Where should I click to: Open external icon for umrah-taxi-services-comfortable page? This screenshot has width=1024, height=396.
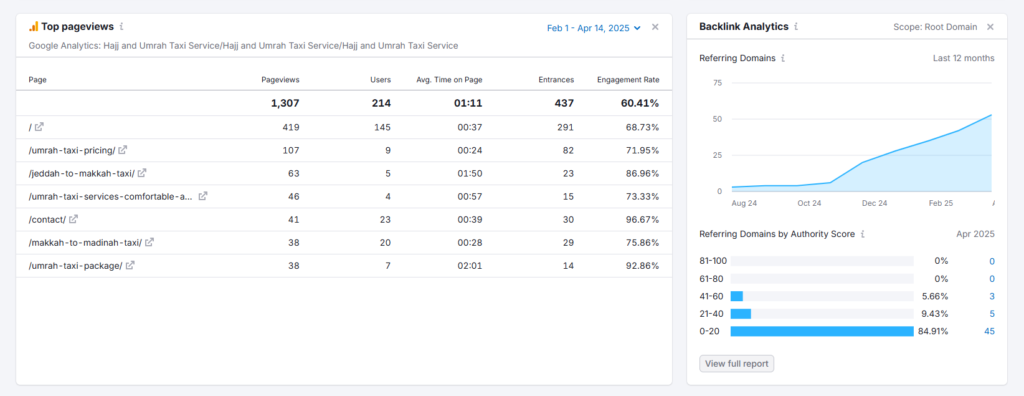point(203,196)
